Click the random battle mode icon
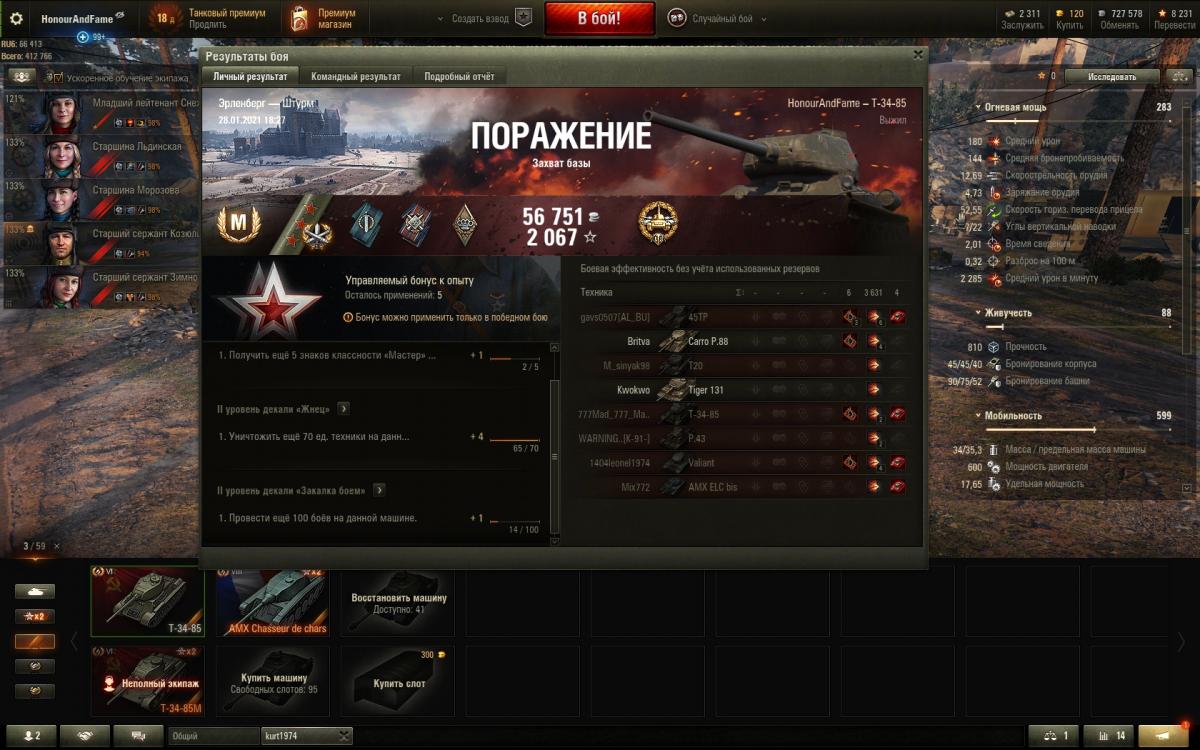Viewport: 1200px width, 750px height. pyautogui.click(x=677, y=18)
